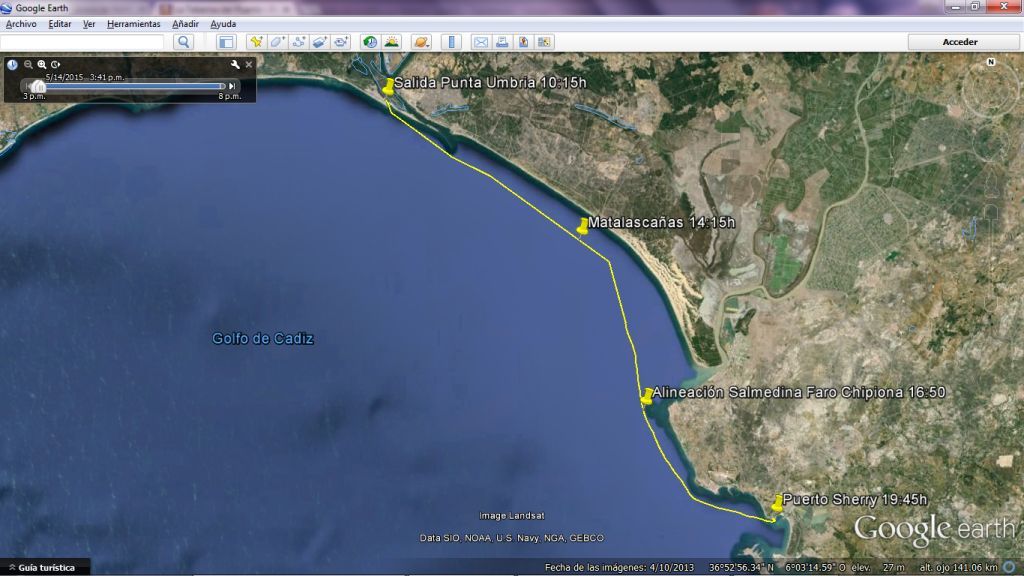Record a tour with the camera icon
The height and width of the screenshot is (576, 1024).
point(341,42)
